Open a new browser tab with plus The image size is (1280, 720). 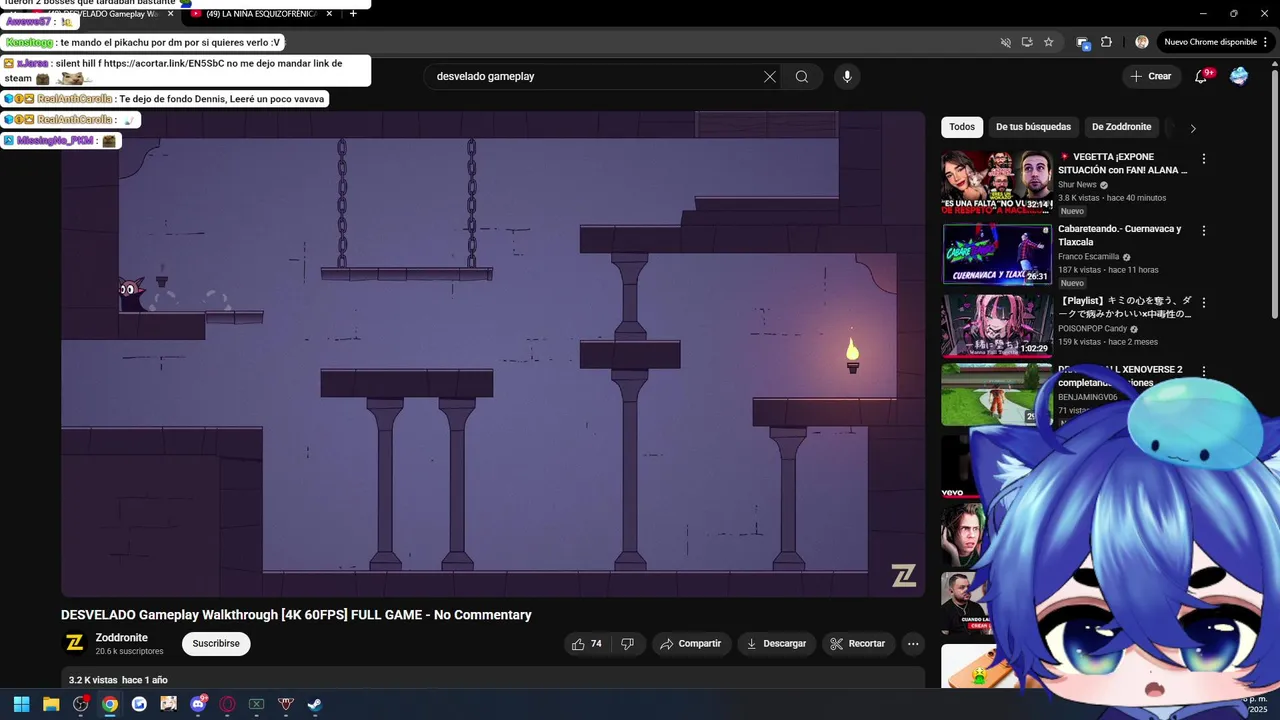(353, 14)
